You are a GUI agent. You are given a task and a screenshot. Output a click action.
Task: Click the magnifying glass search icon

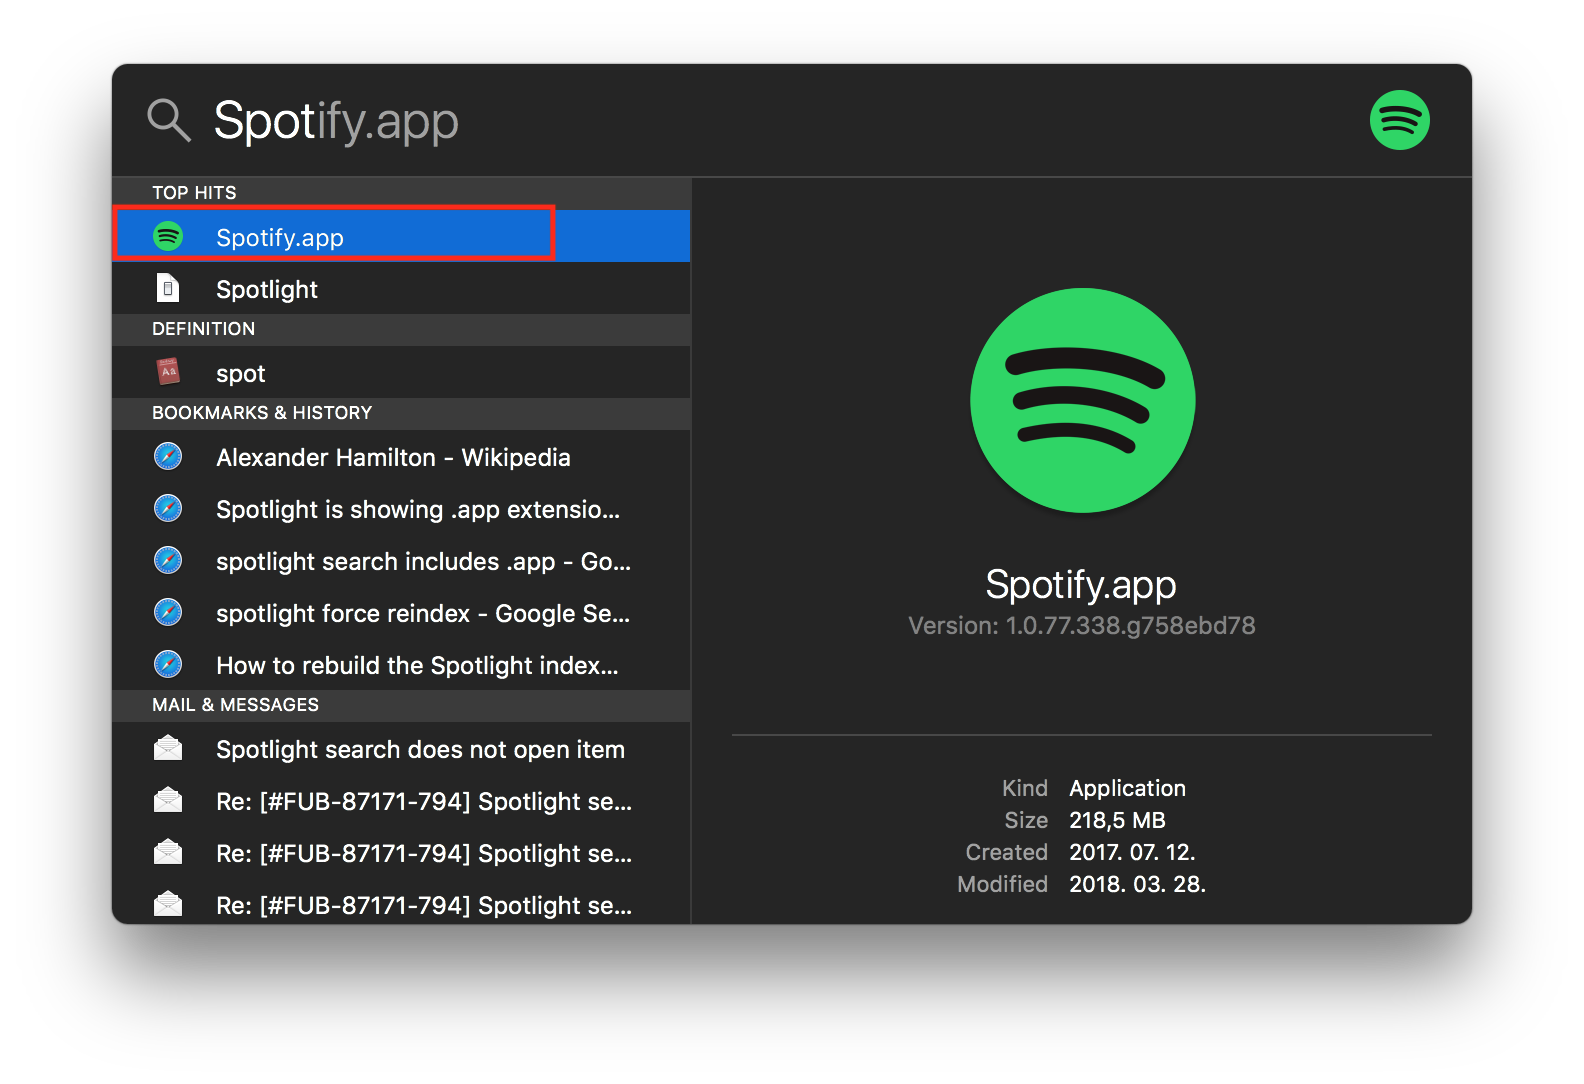[x=169, y=120]
